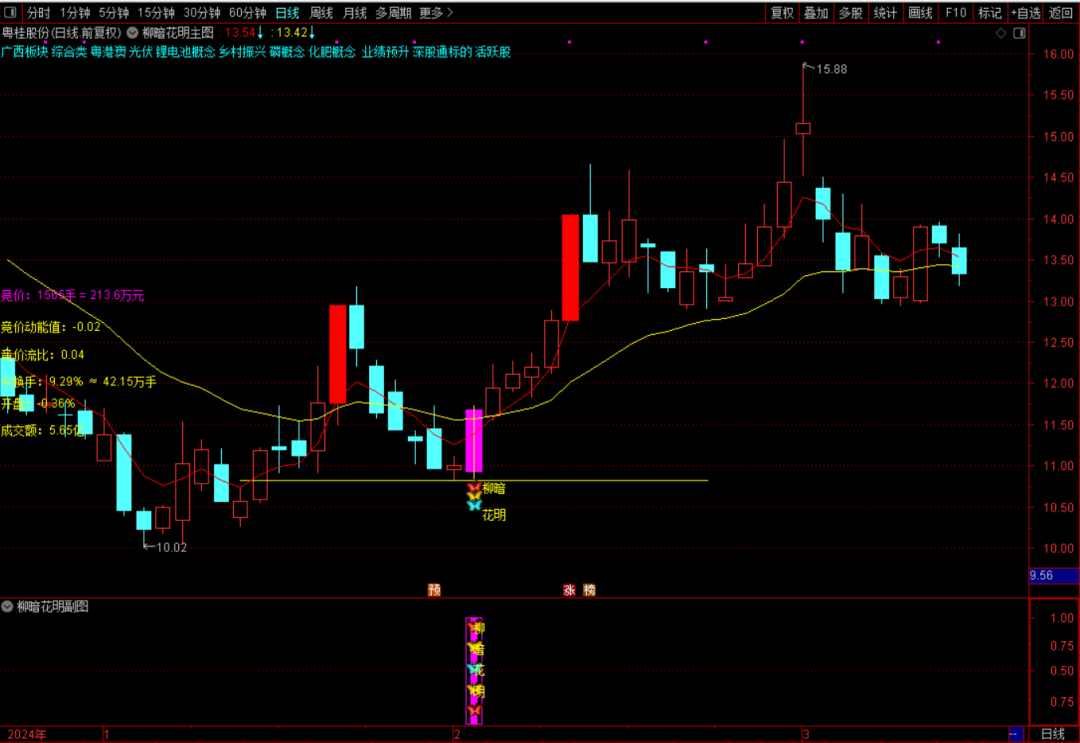Add stock with +自选 button
The width and height of the screenshot is (1080, 743).
[x=1026, y=13]
